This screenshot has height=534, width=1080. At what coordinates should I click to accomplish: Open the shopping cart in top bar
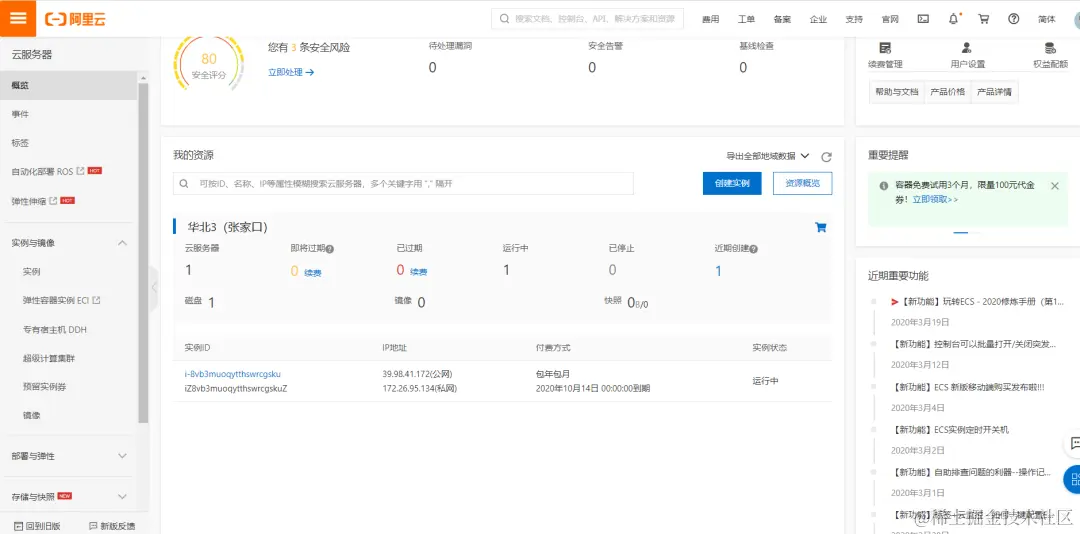click(x=984, y=19)
